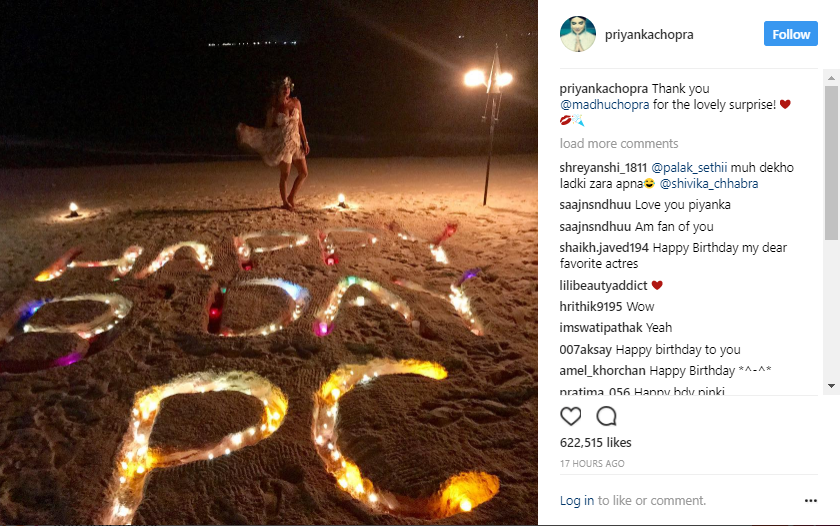Click the comments scrollbar thumb
This screenshot has width=840, height=526.
pyautogui.click(x=831, y=162)
